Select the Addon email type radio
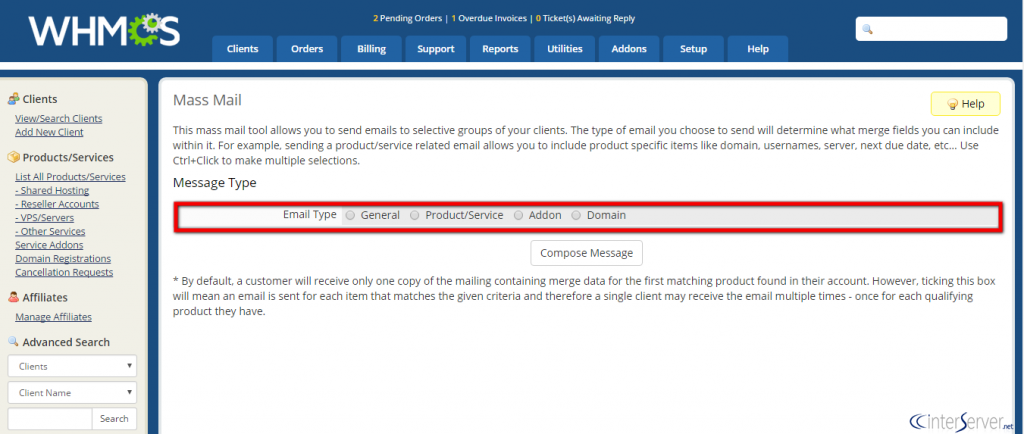Image resolution: width=1024 pixels, height=434 pixels. click(x=518, y=215)
